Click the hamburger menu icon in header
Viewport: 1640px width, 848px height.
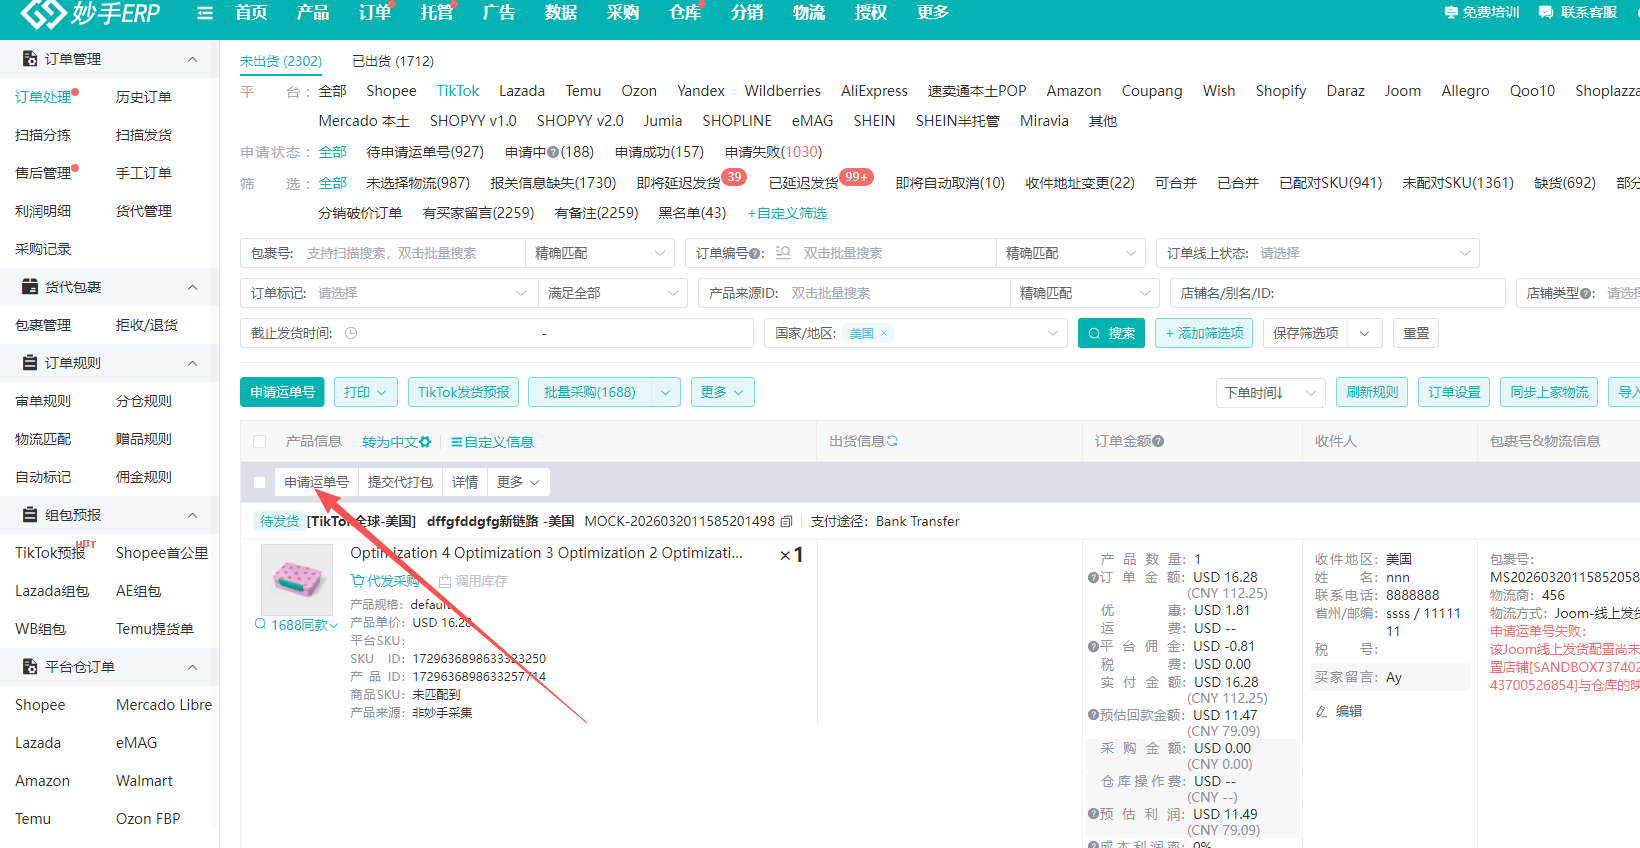205,13
